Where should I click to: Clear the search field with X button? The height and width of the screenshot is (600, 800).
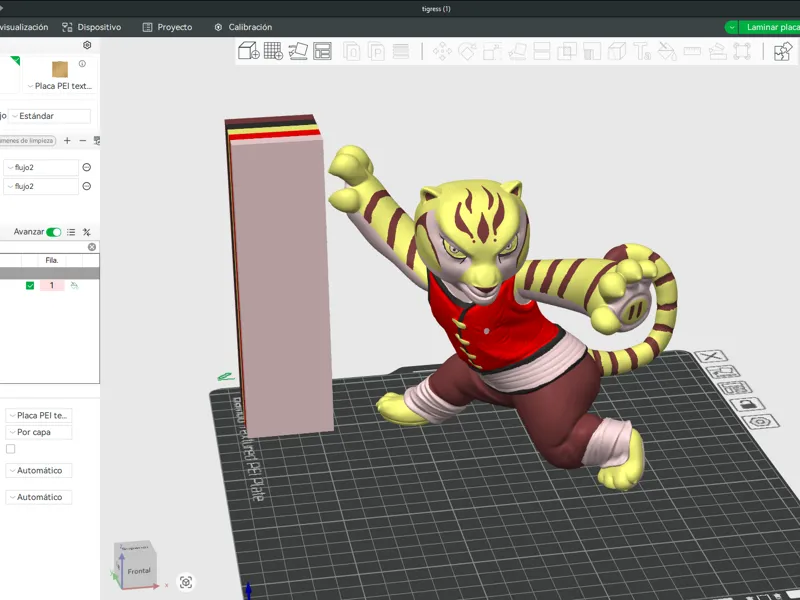tap(92, 247)
